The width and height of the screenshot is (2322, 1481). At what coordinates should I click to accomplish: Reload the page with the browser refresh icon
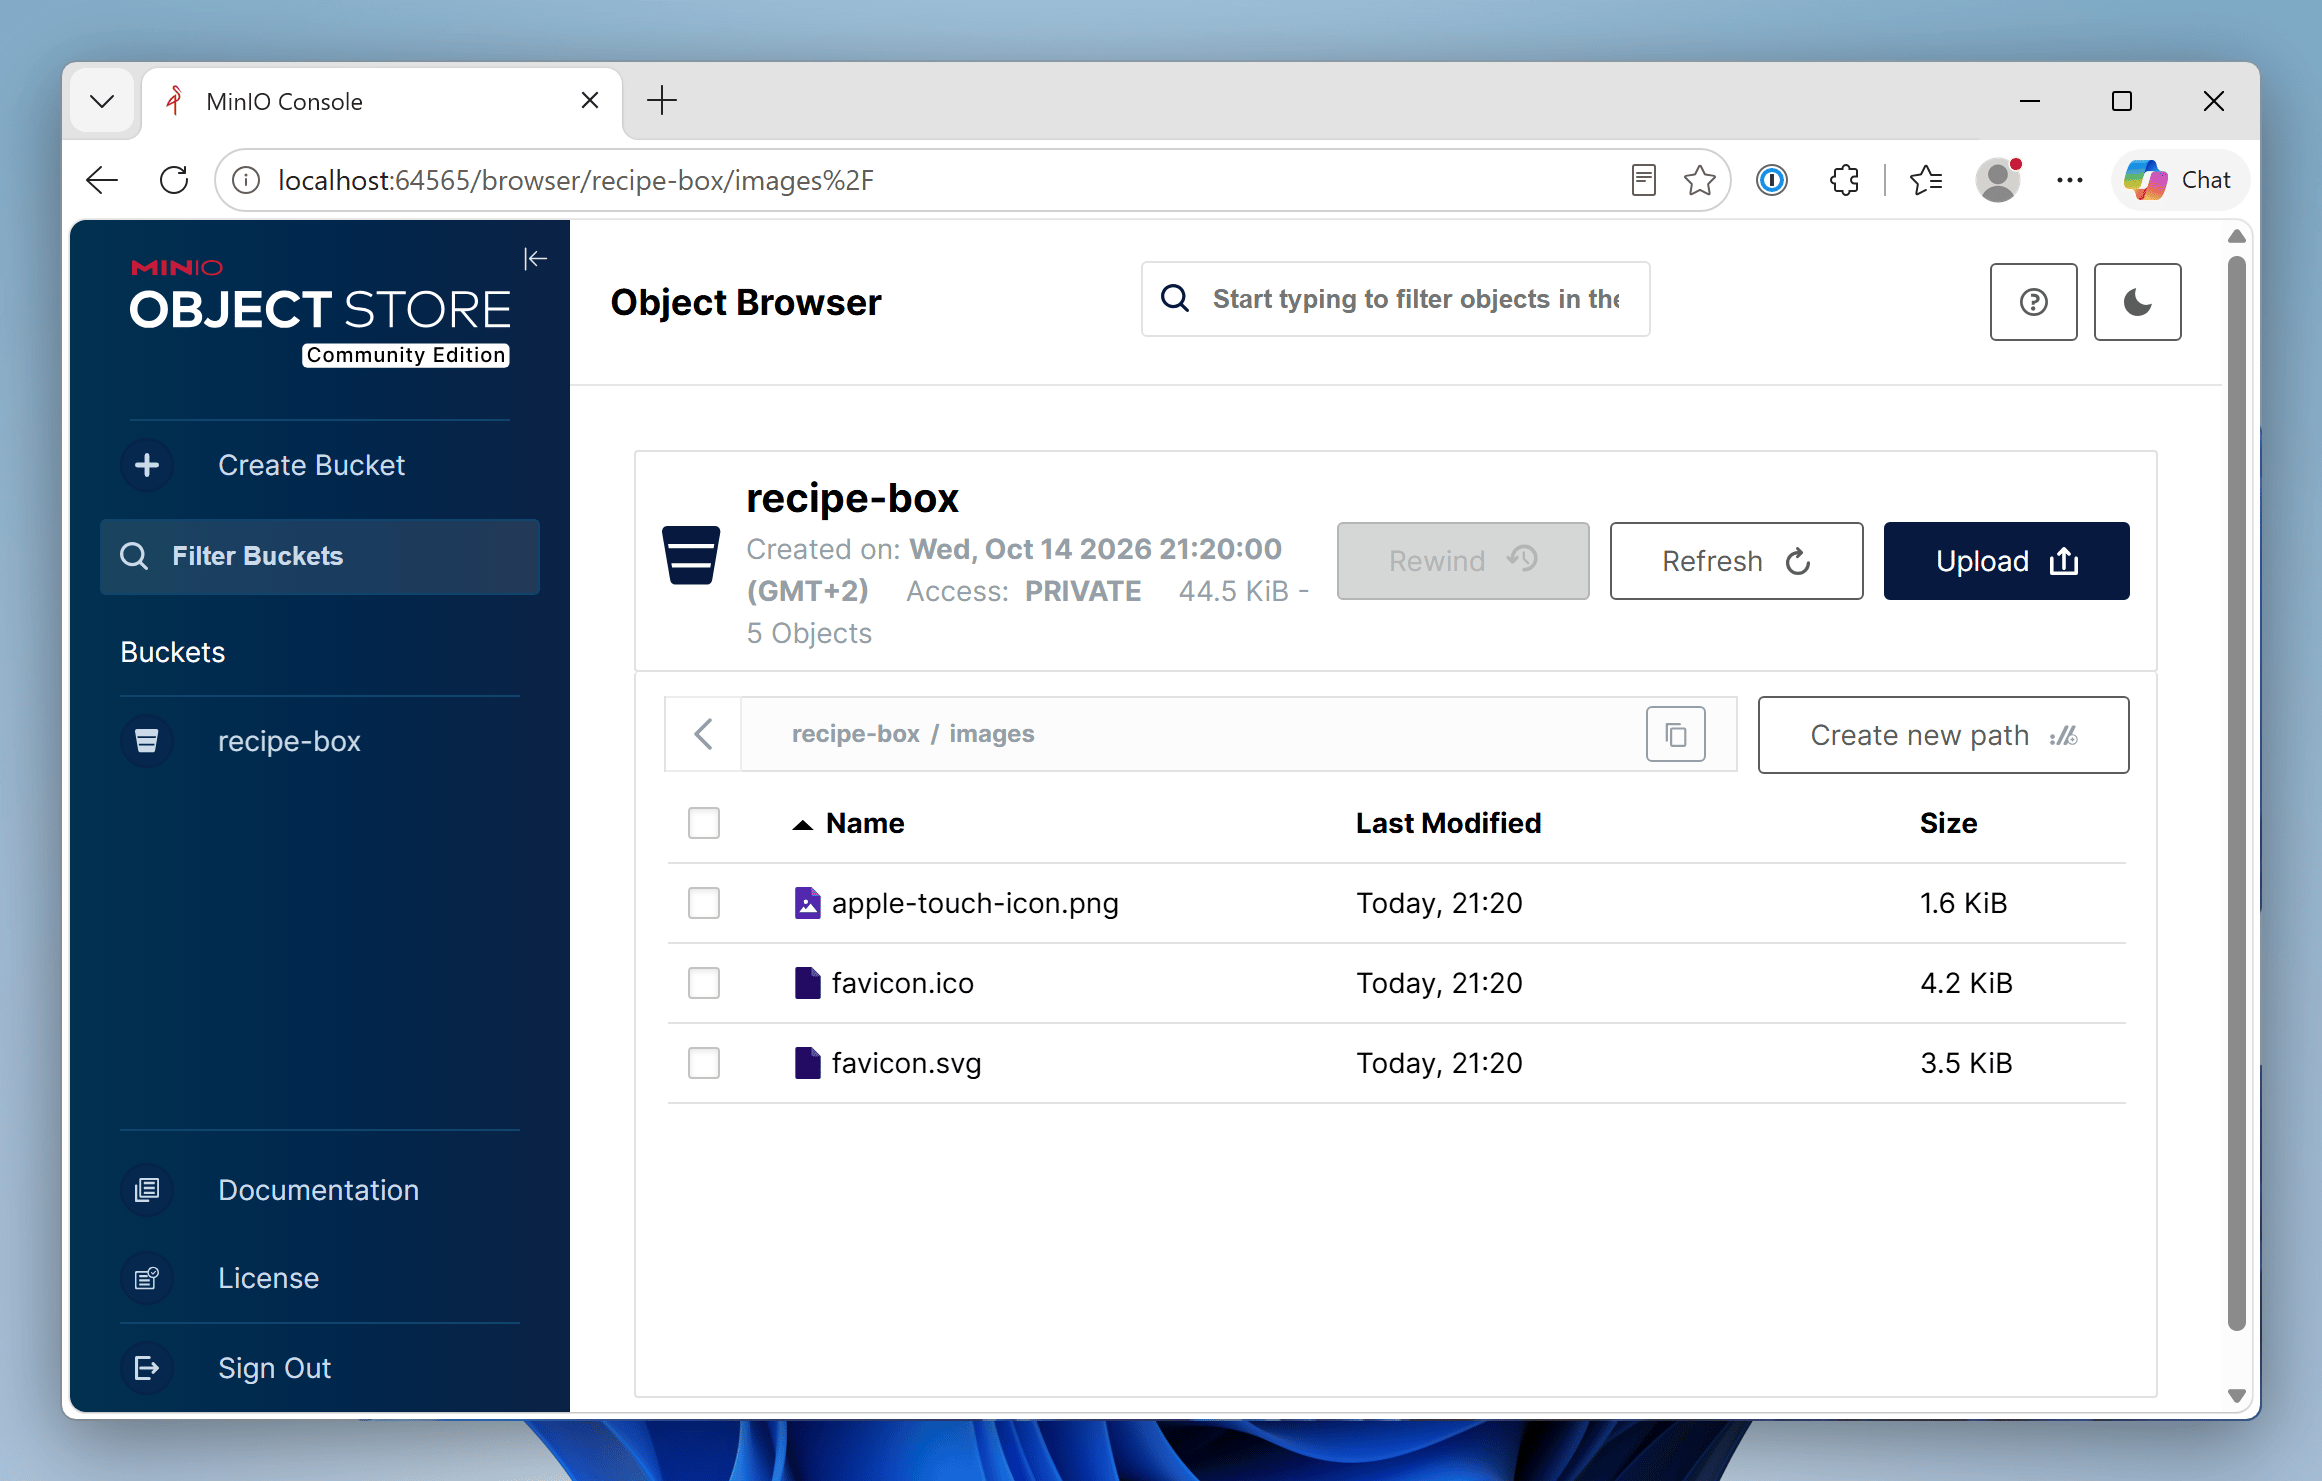(x=174, y=180)
